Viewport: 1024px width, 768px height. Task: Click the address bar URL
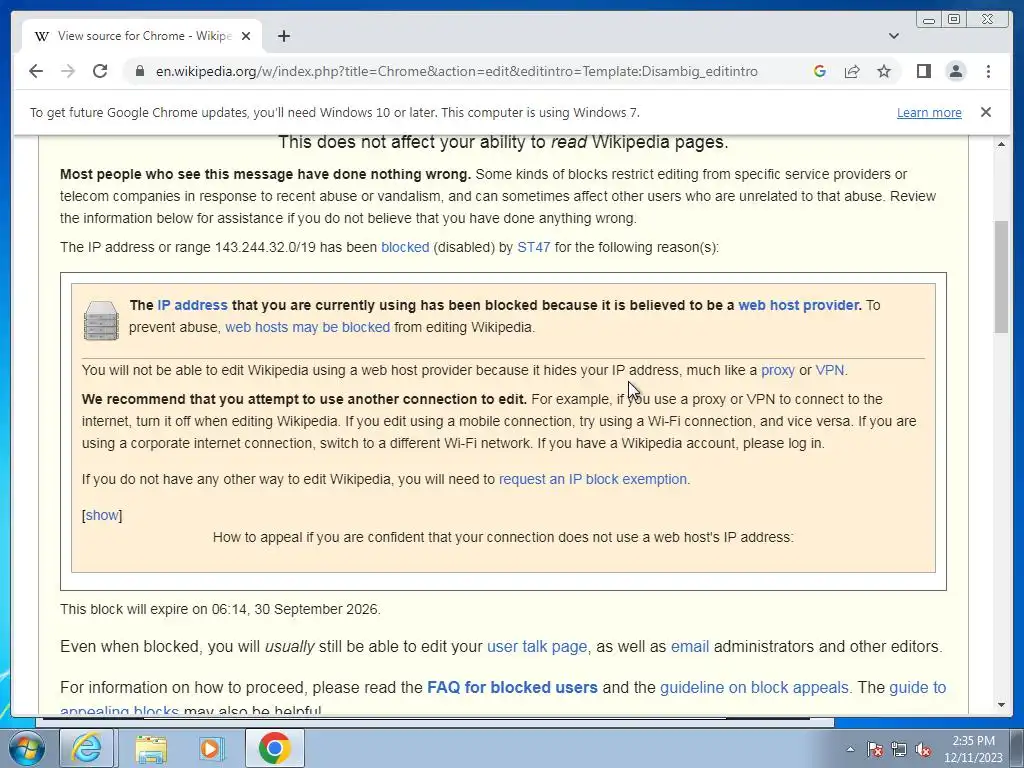456,71
